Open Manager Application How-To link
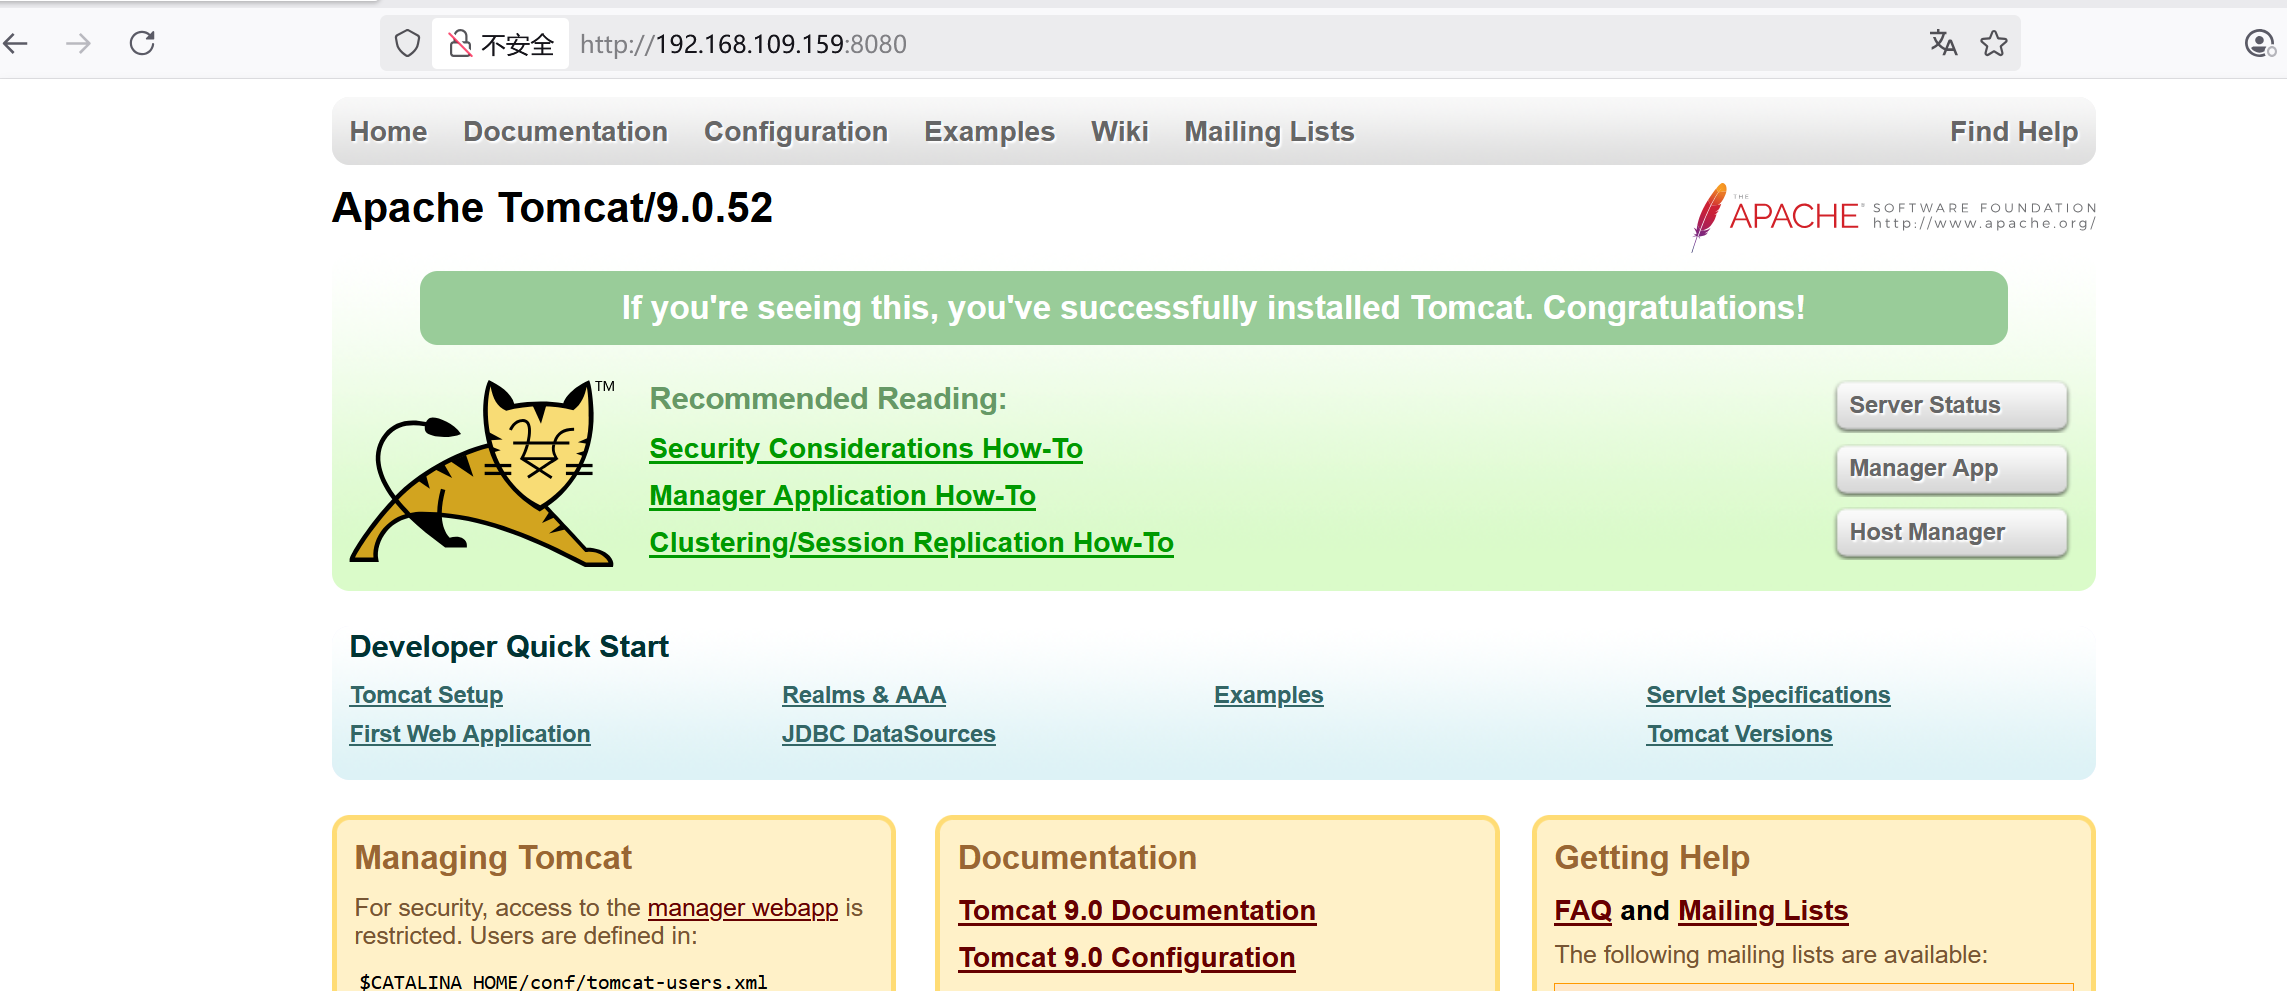 (842, 496)
